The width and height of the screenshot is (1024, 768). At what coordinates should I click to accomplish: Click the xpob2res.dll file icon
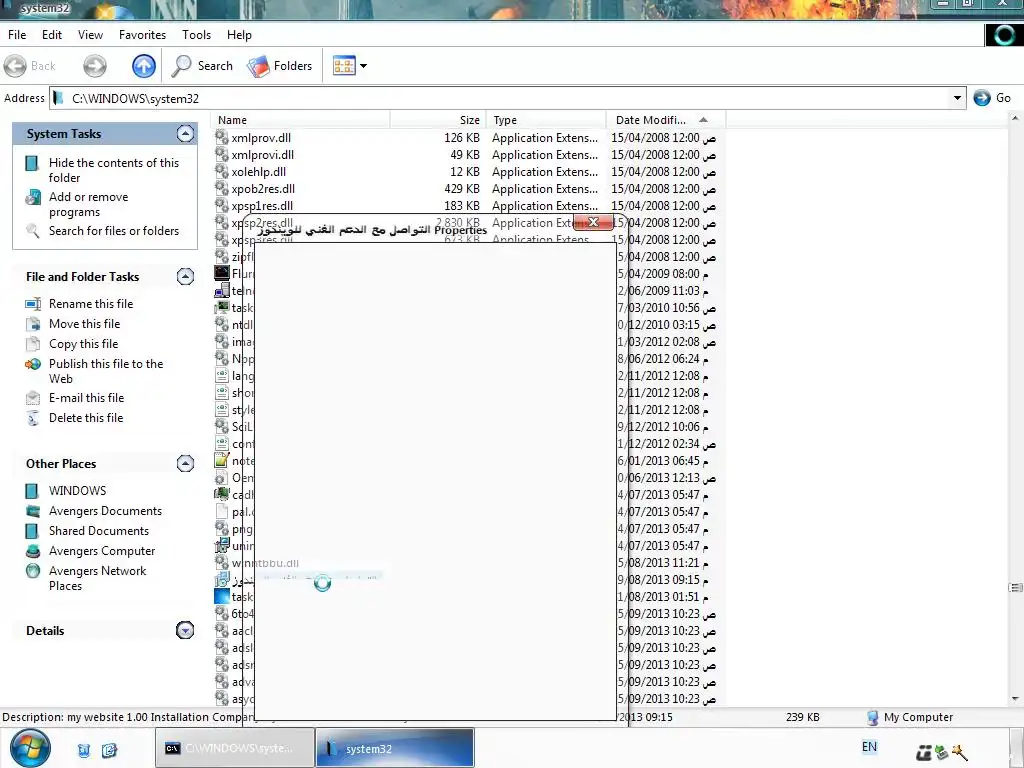222,188
